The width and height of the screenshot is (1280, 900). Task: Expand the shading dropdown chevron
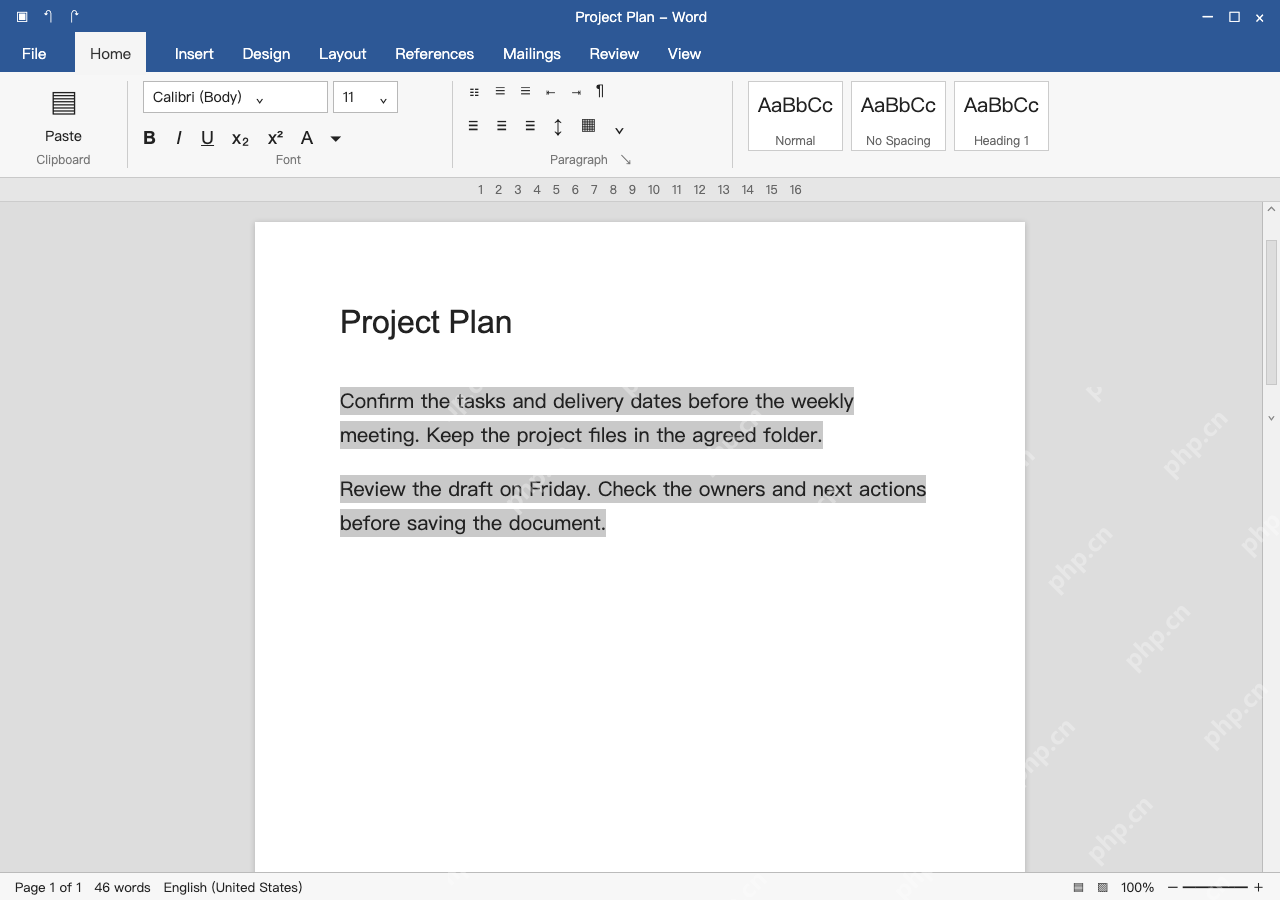coord(619,130)
